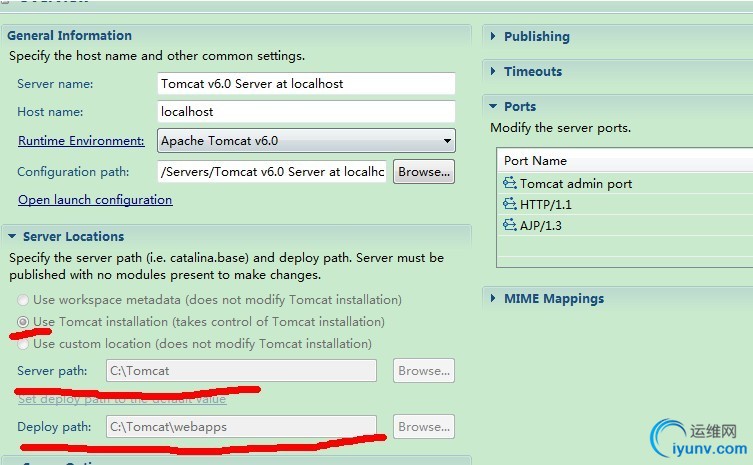753x465 pixels.
Task: Click into the Server name field
Action: [306, 84]
